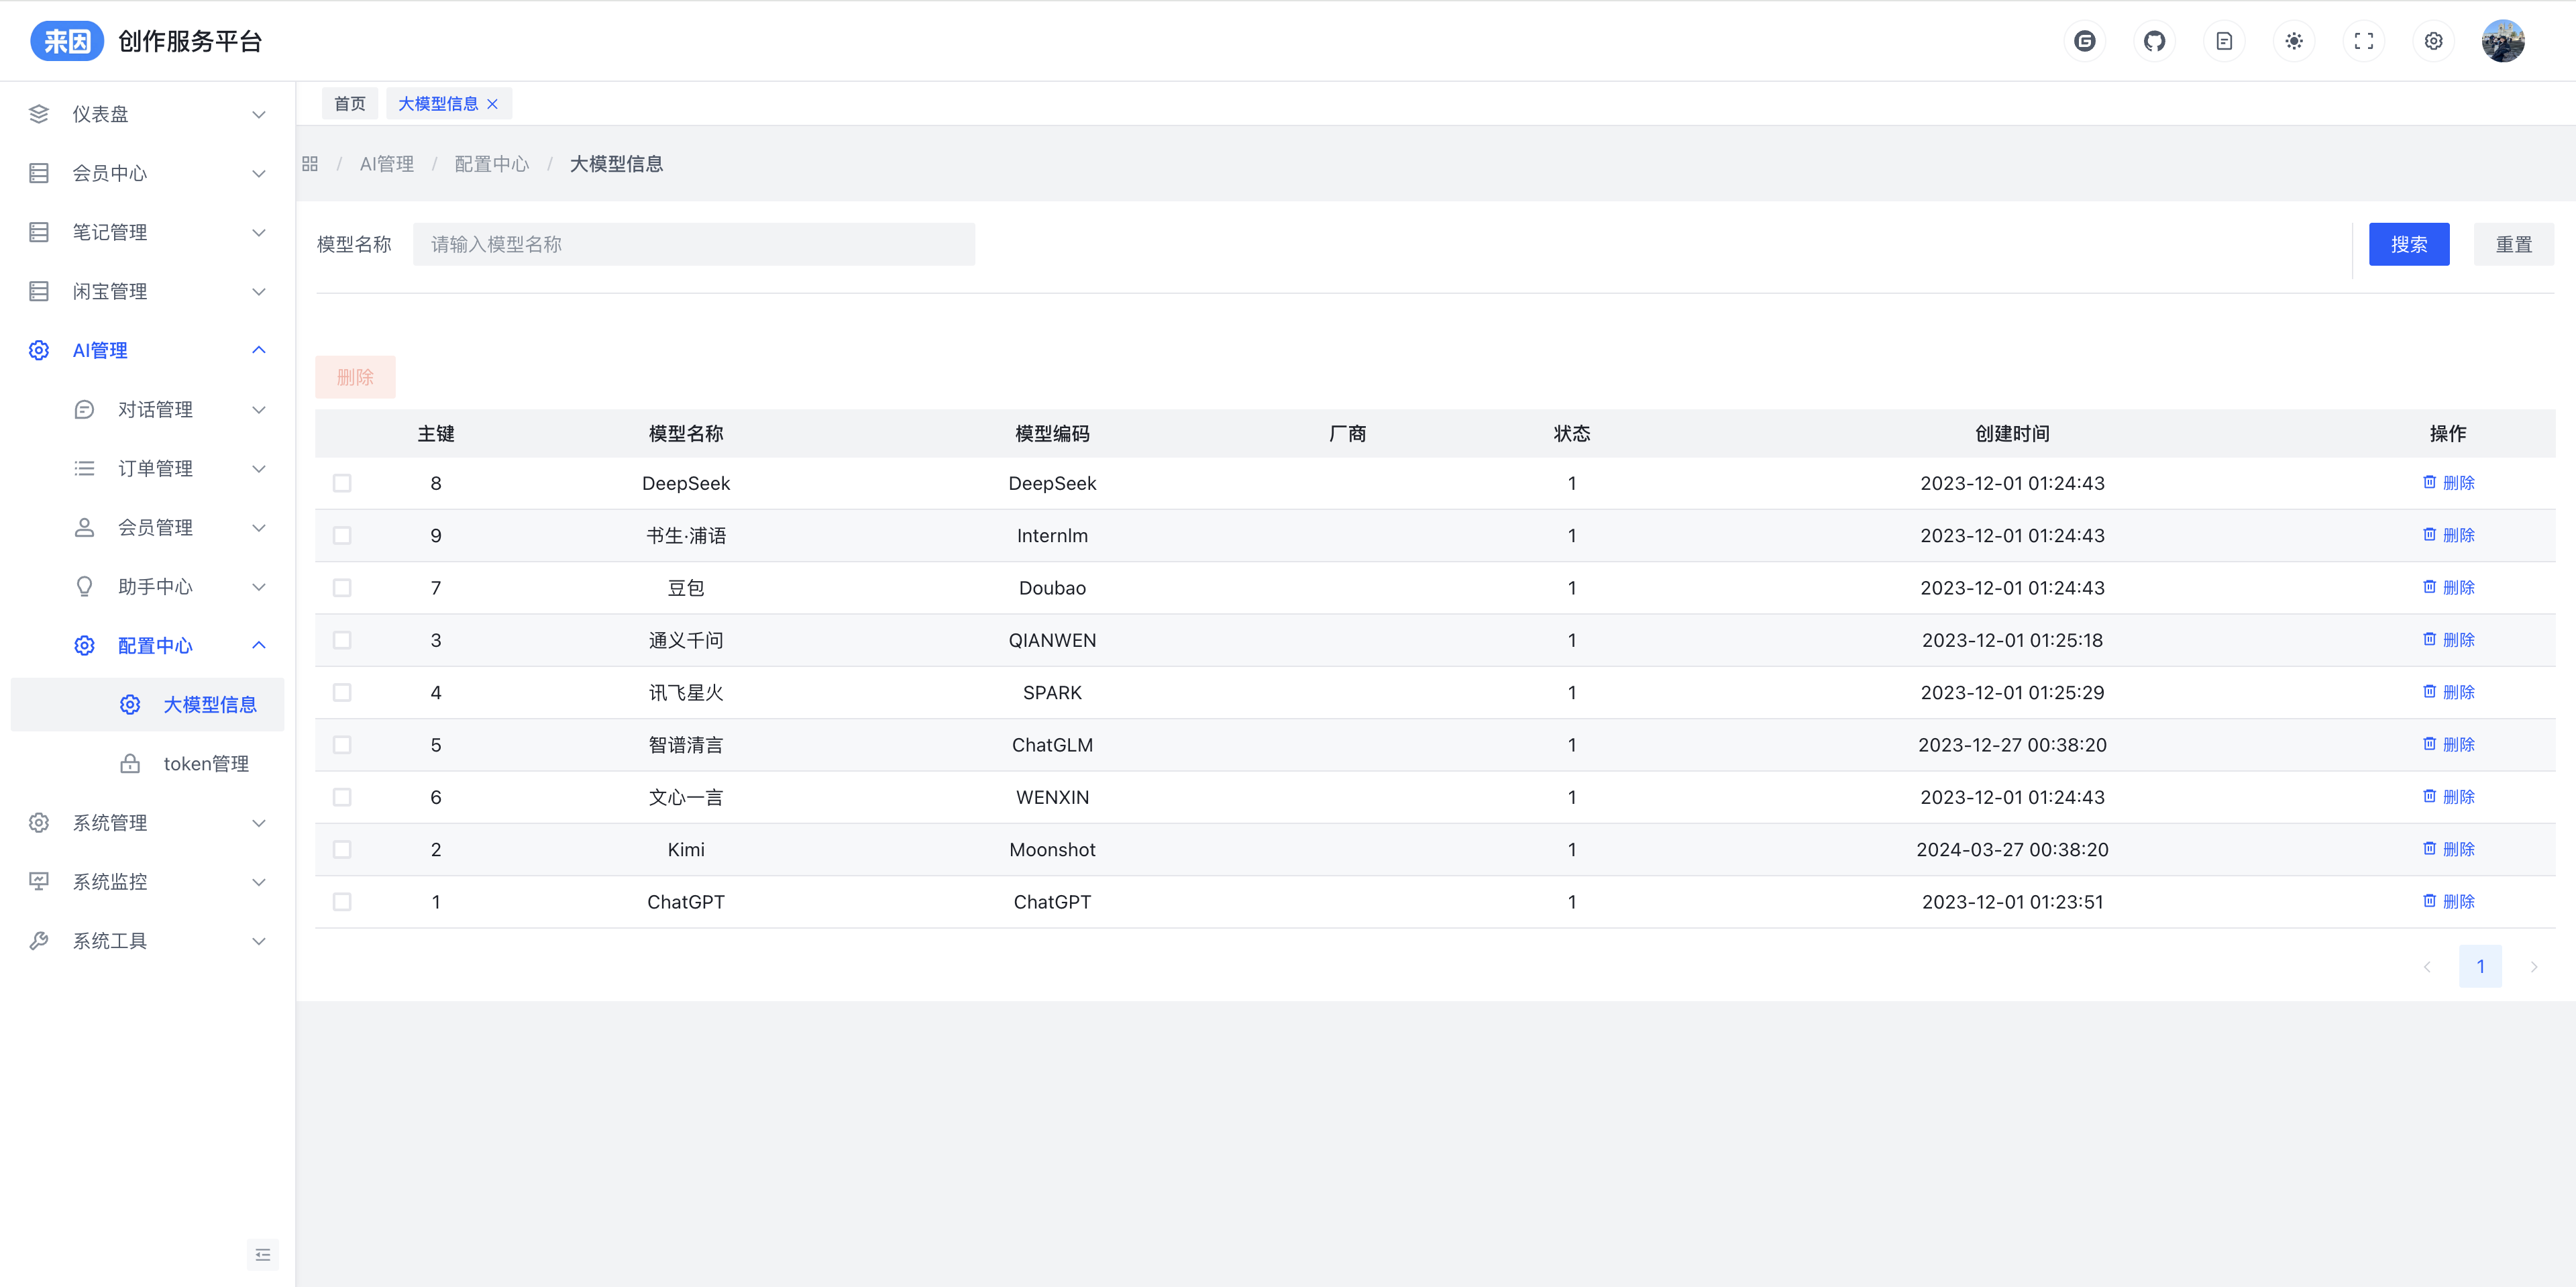Screen dimensions: 2576x1287
Task: Open the GitHub icon in header
Action: click(x=2154, y=41)
